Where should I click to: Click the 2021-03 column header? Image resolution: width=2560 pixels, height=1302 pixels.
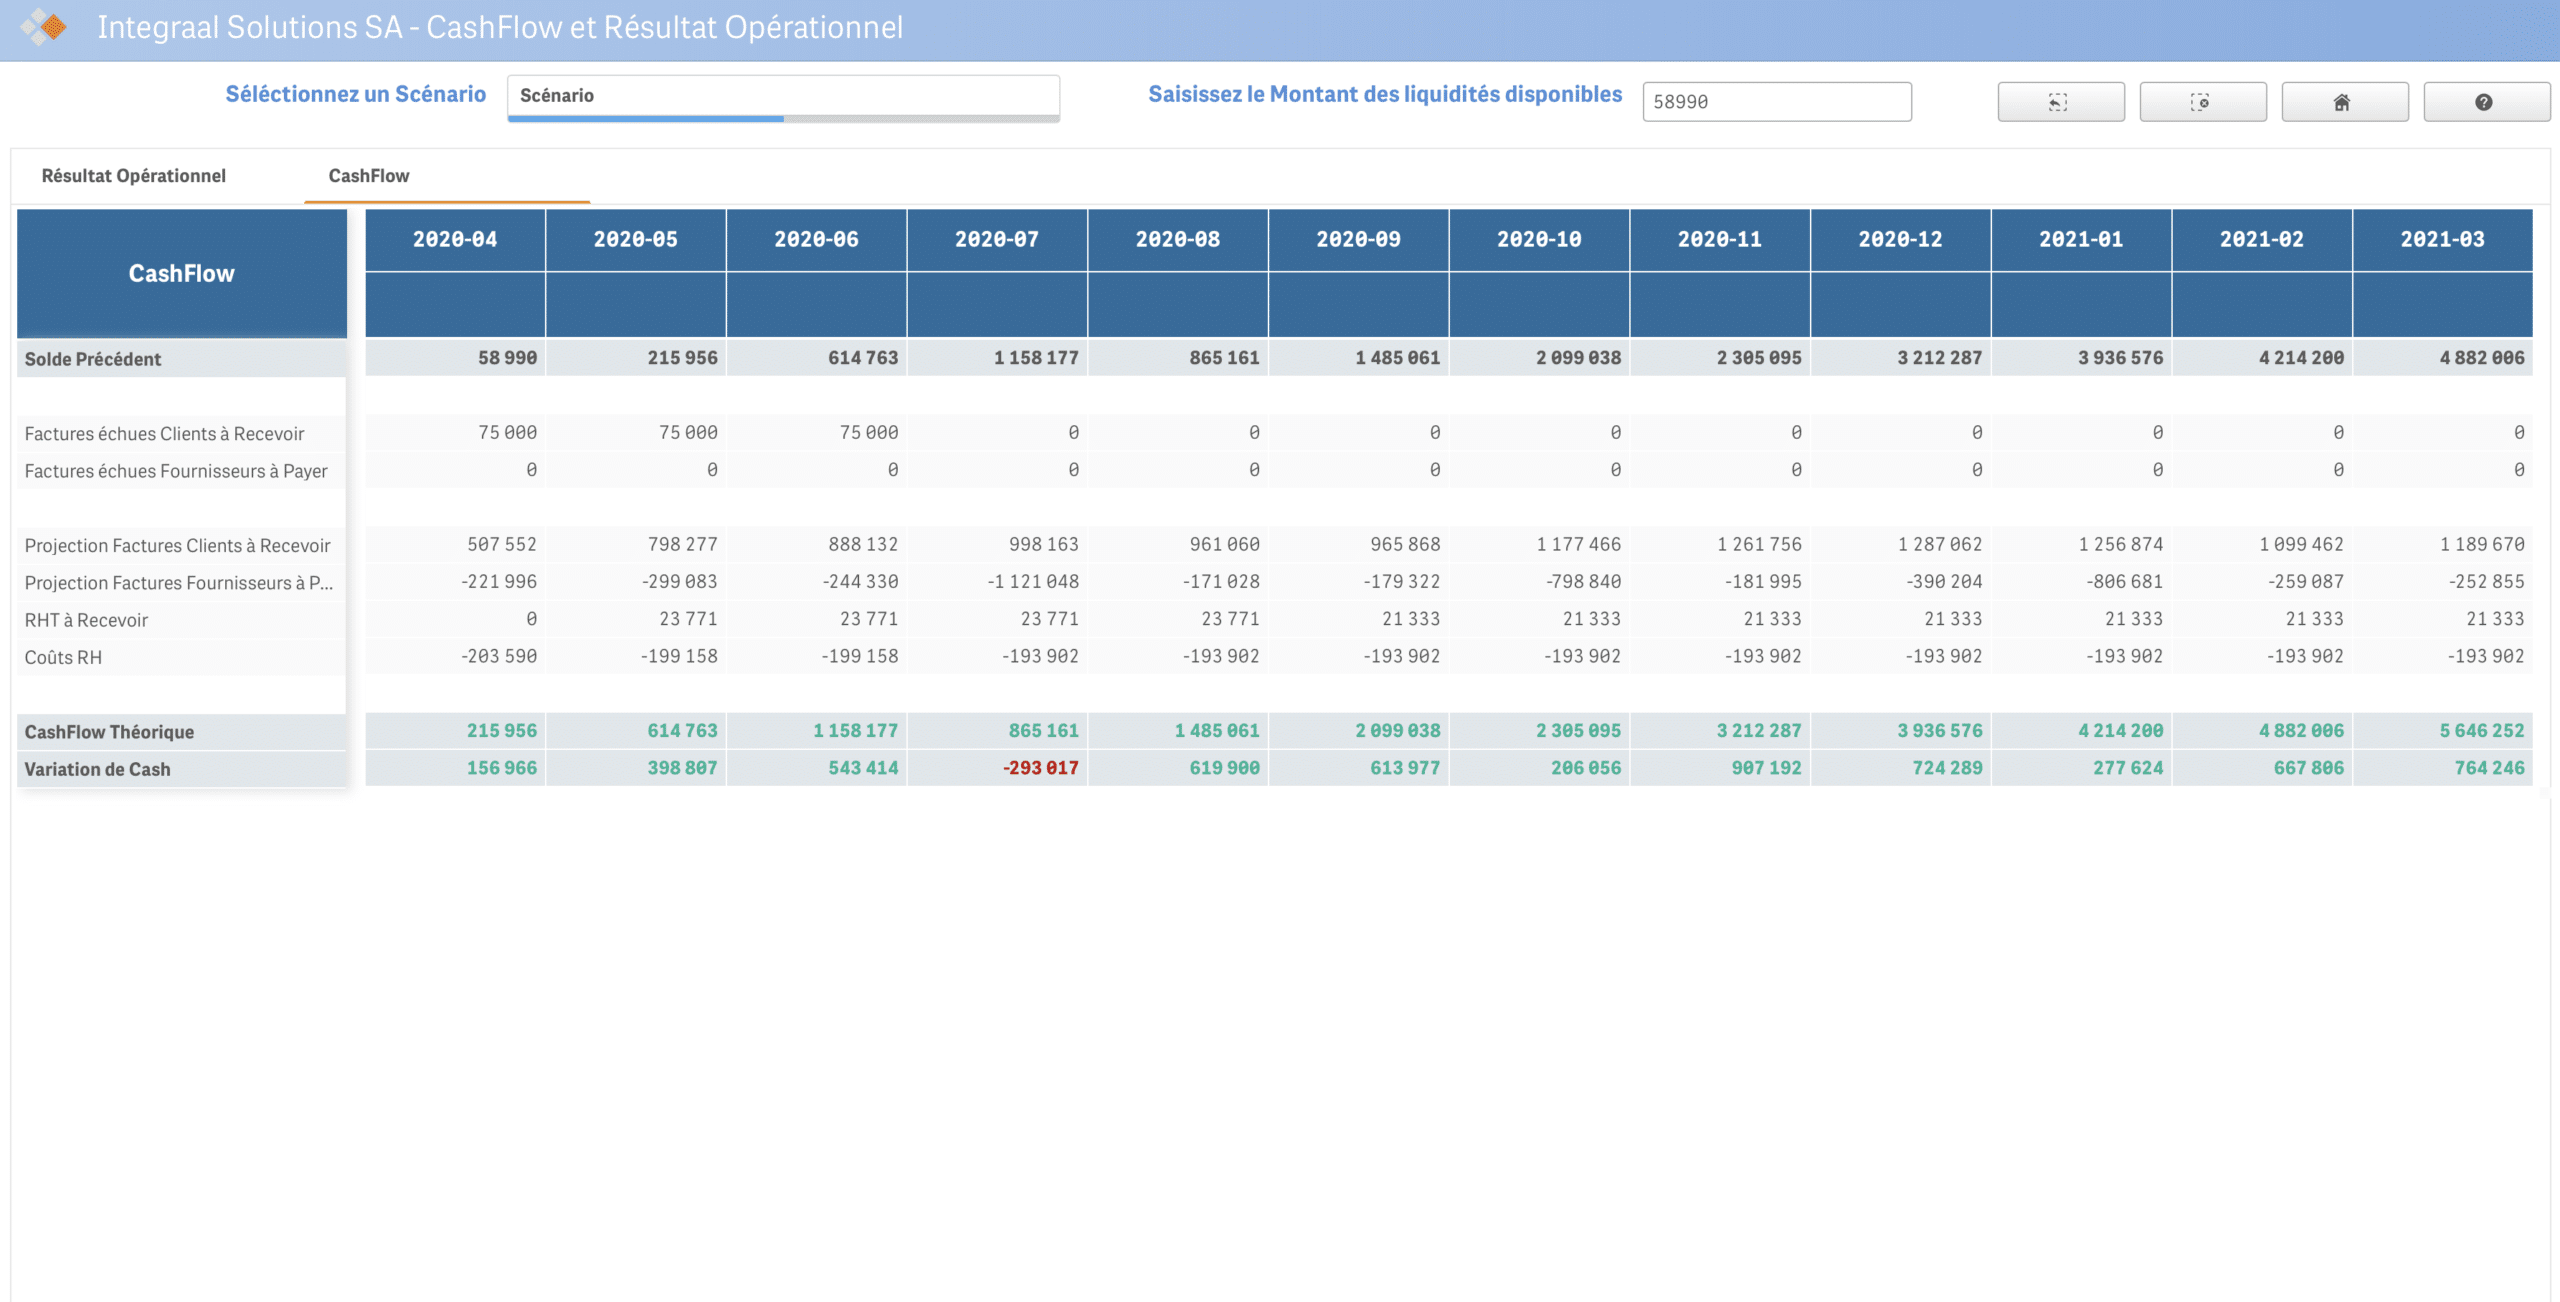pyautogui.click(x=2443, y=240)
